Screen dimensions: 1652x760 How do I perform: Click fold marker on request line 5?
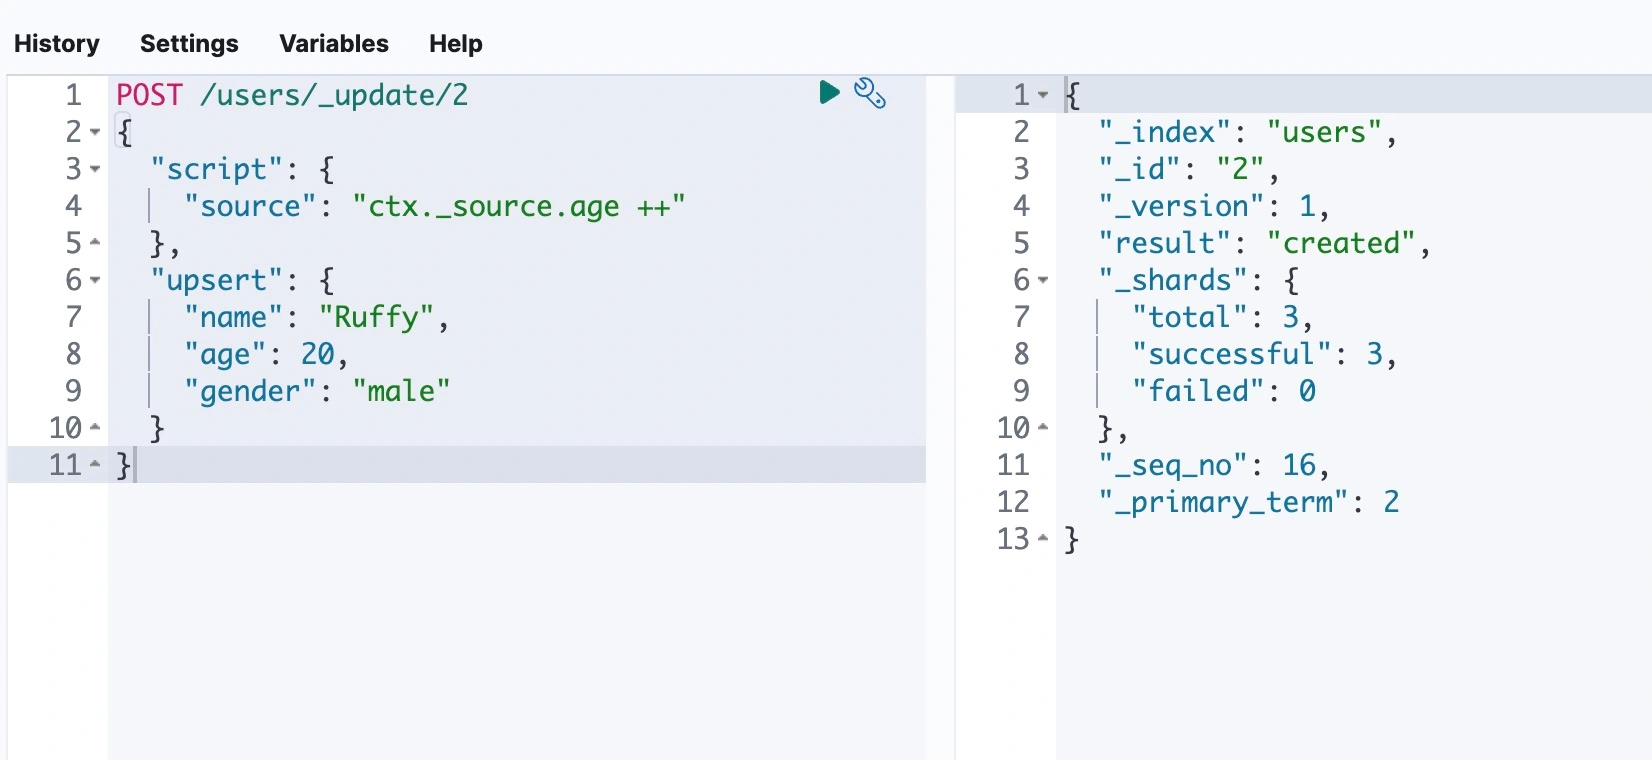click(95, 243)
